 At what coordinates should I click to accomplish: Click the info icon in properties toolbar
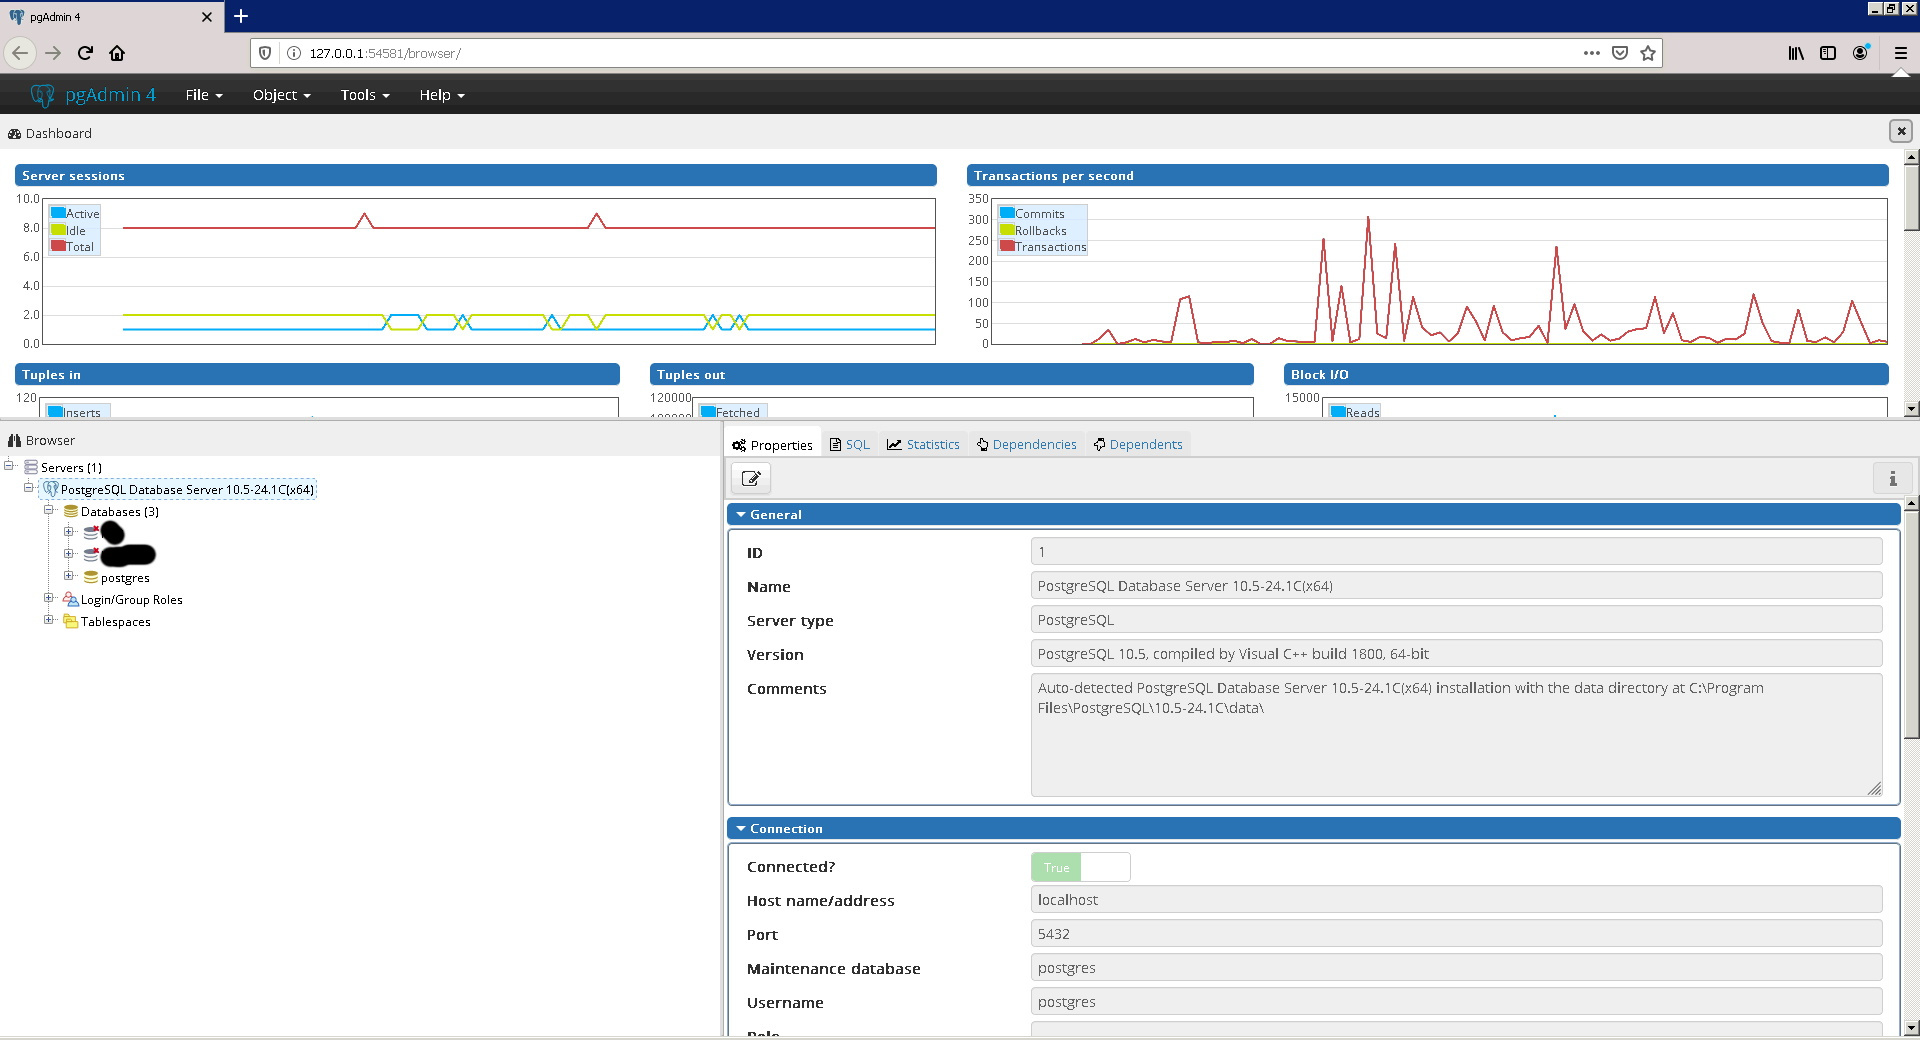(x=1892, y=478)
